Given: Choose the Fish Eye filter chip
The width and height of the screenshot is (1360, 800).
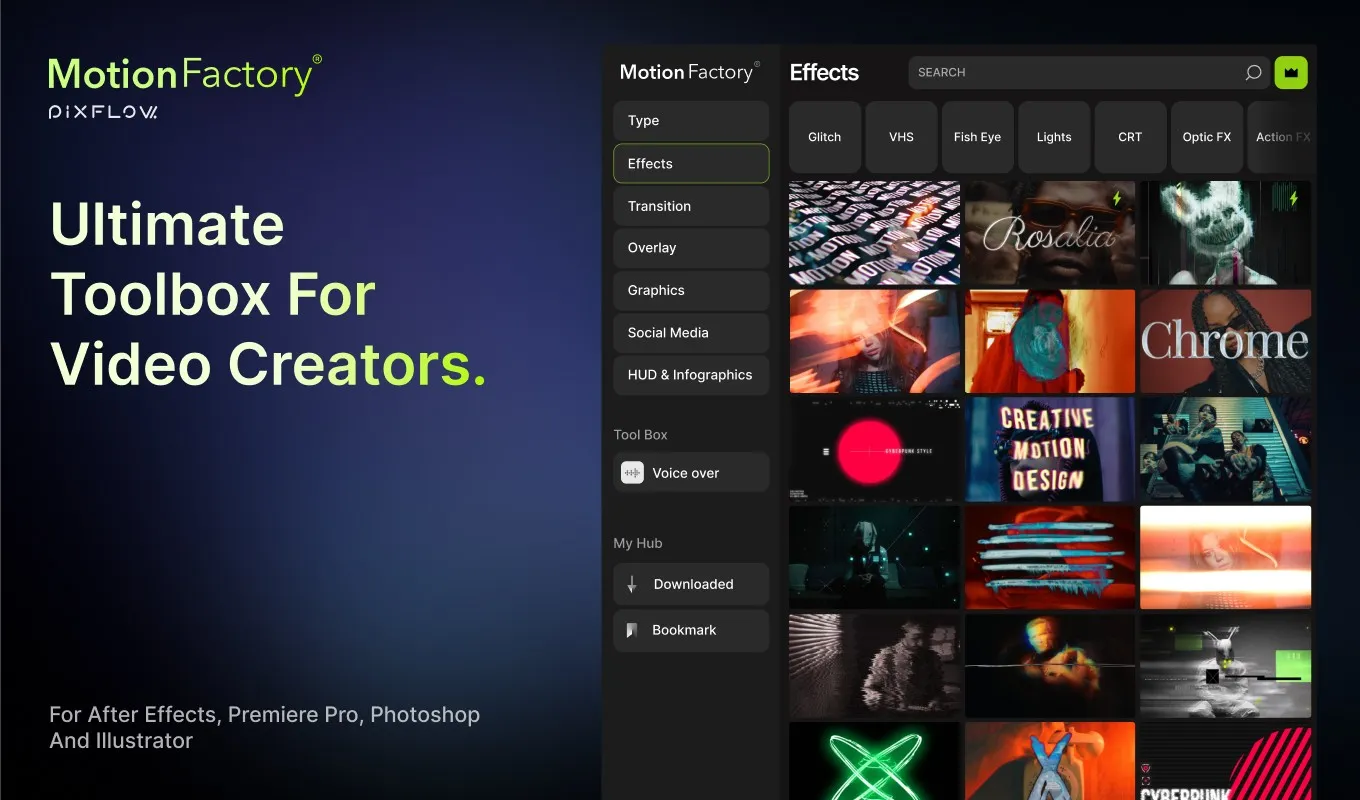Looking at the screenshot, I should pos(978,137).
